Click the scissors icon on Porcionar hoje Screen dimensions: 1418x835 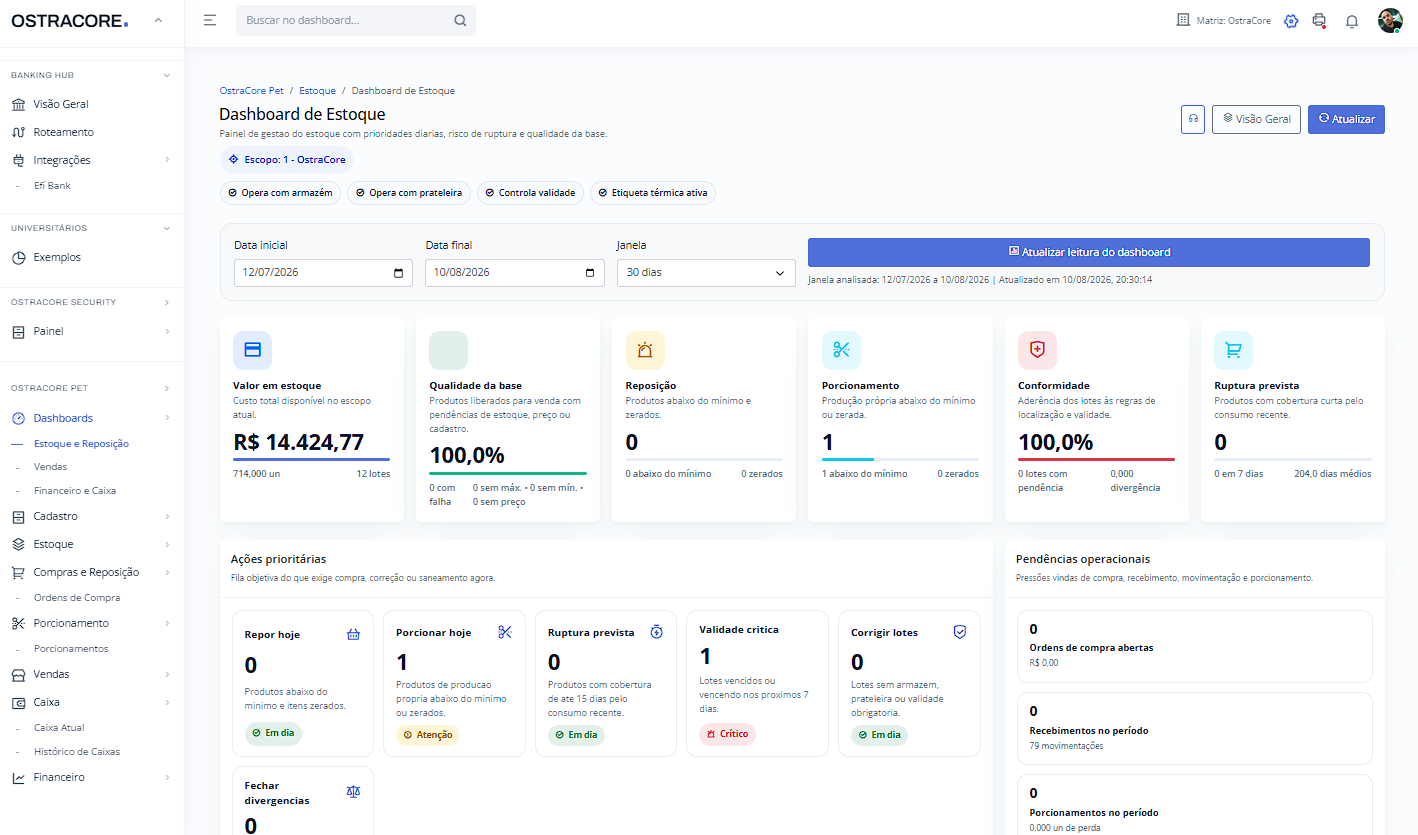[505, 632]
